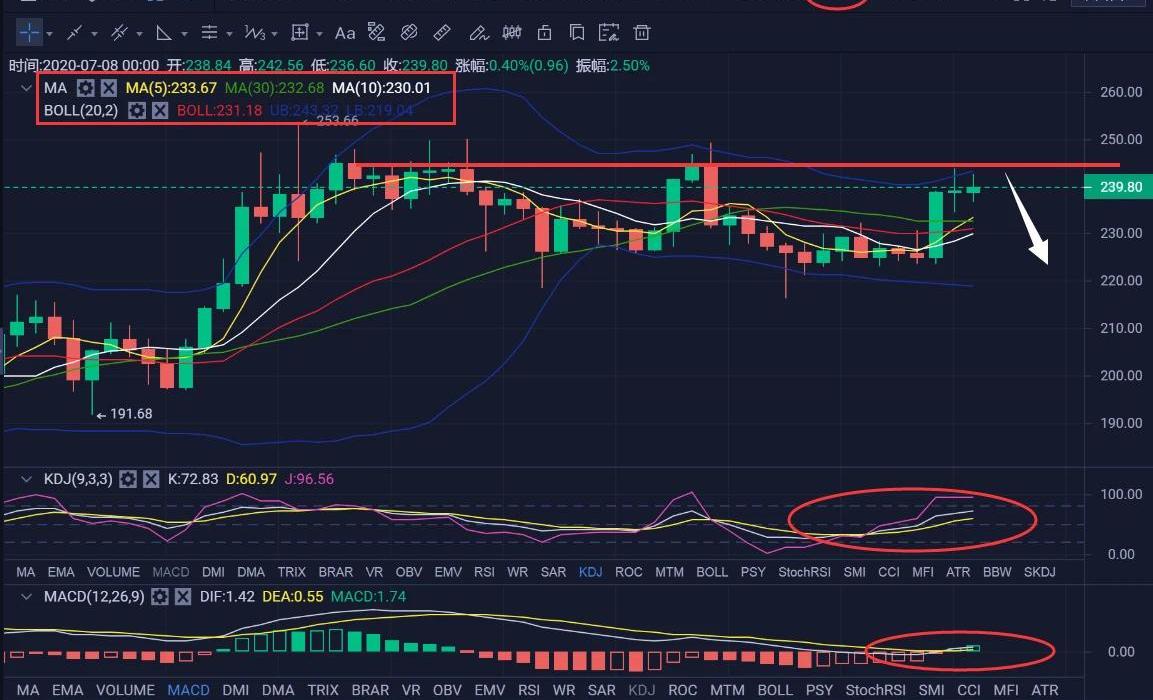Select StochRSI in the KDJ panel tabs
Image resolution: width=1153 pixels, height=700 pixels.
(x=805, y=572)
